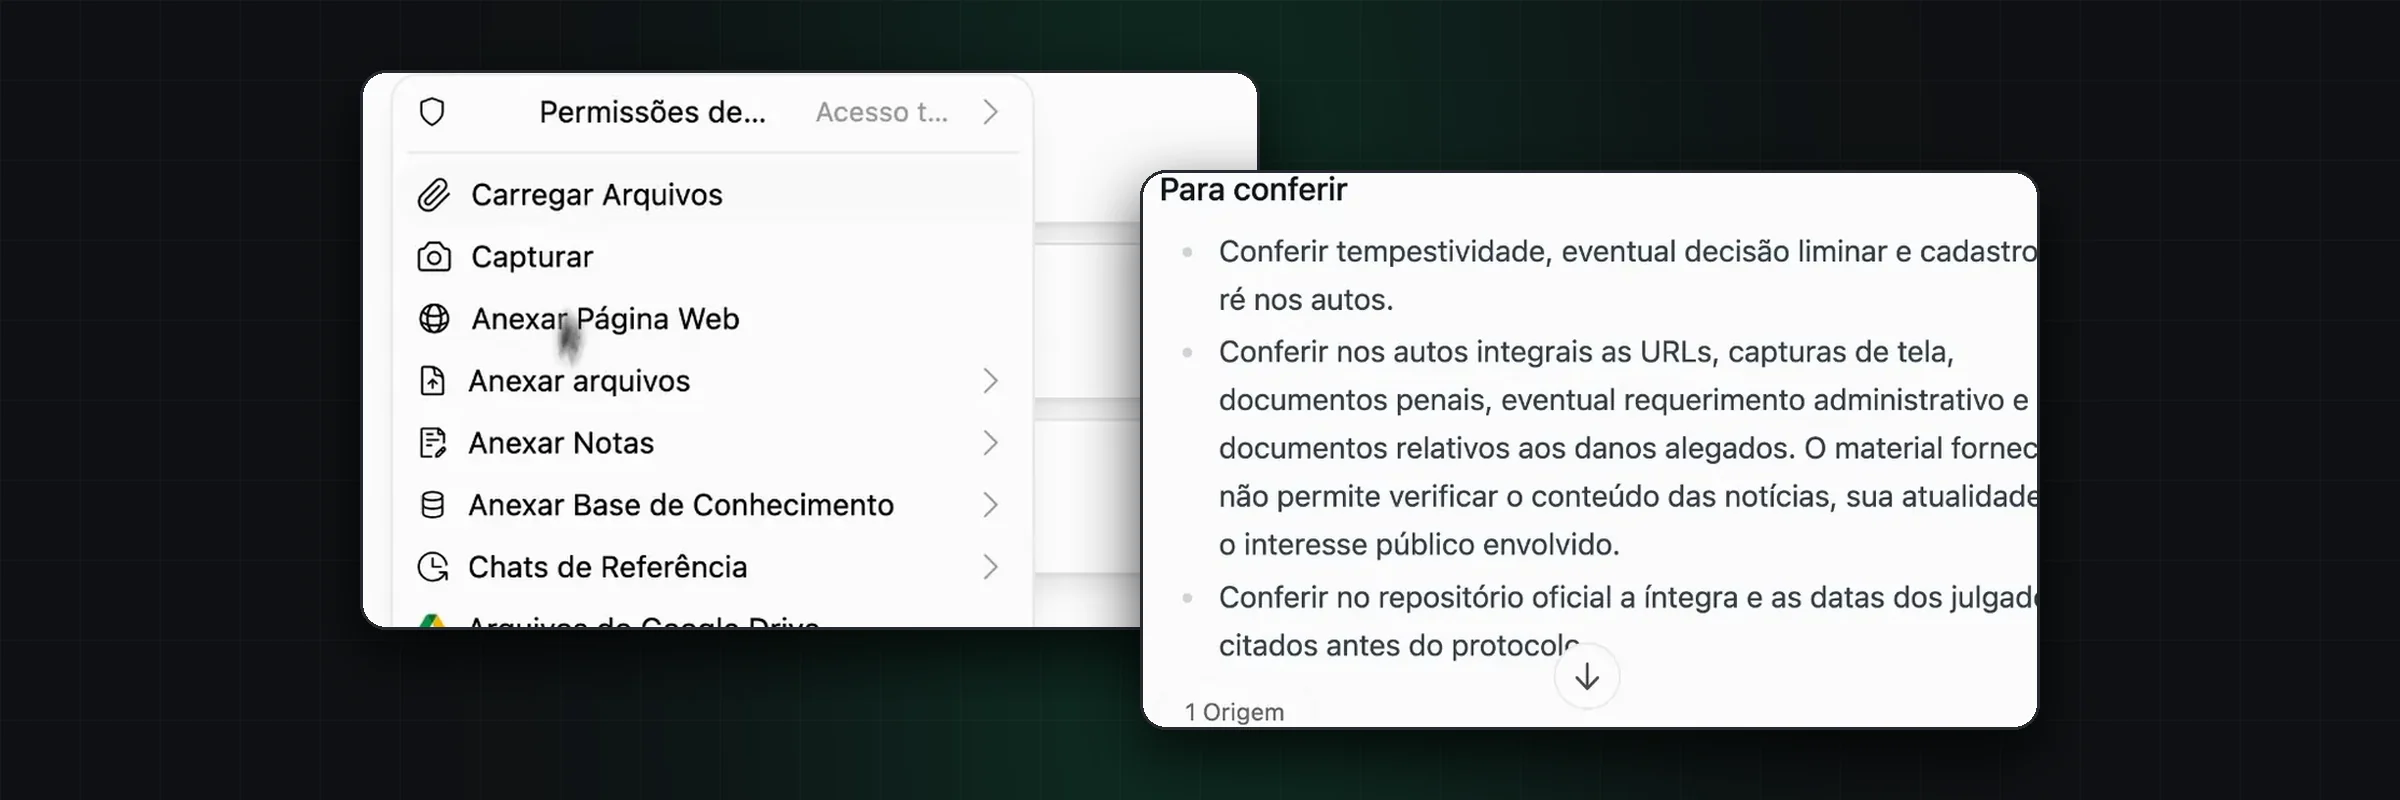Select the Anexar arquivos menu entry

712,381
